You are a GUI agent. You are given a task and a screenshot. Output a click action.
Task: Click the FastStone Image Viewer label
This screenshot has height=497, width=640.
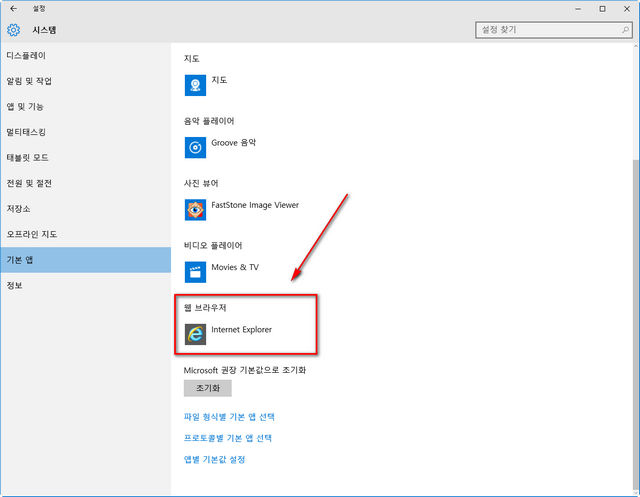(x=255, y=205)
